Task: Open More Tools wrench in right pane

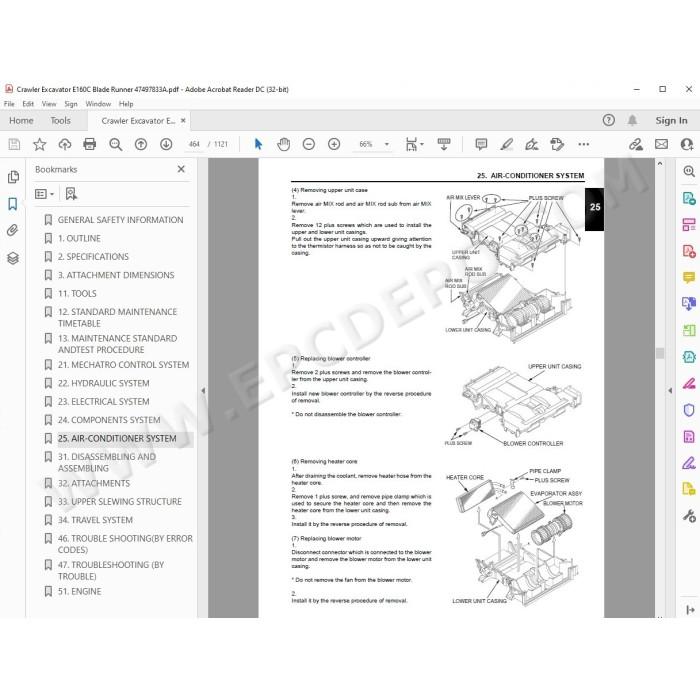Action: pyautogui.click(x=689, y=516)
